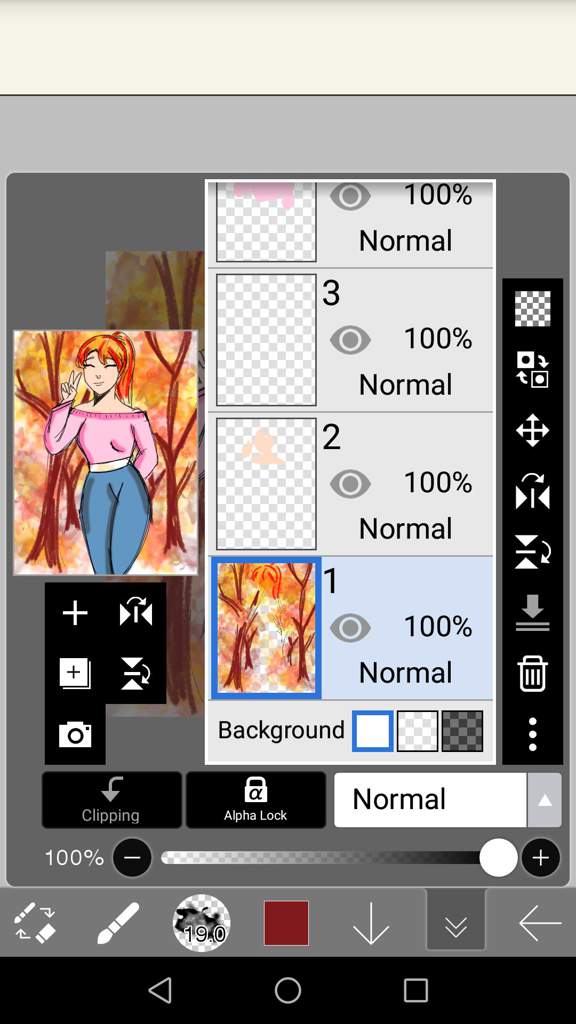576x1024 pixels.
Task: Enable Alpha Lock on the layer
Action: pos(255,800)
